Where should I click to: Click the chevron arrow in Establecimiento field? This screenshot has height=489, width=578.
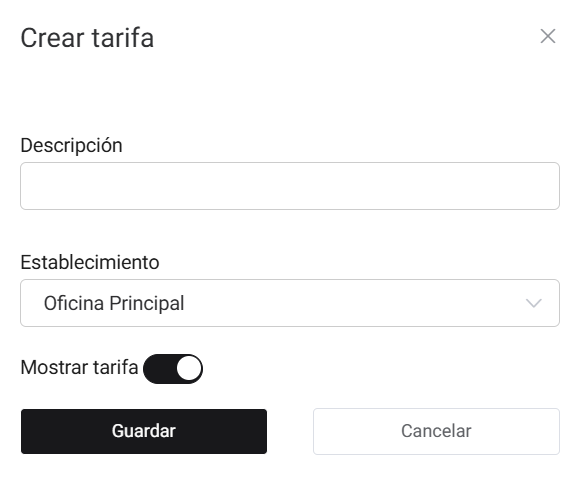[533, 303]
